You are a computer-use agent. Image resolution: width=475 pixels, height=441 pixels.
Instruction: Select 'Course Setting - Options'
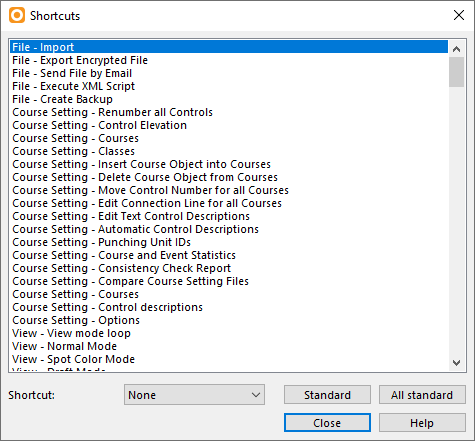229,320
